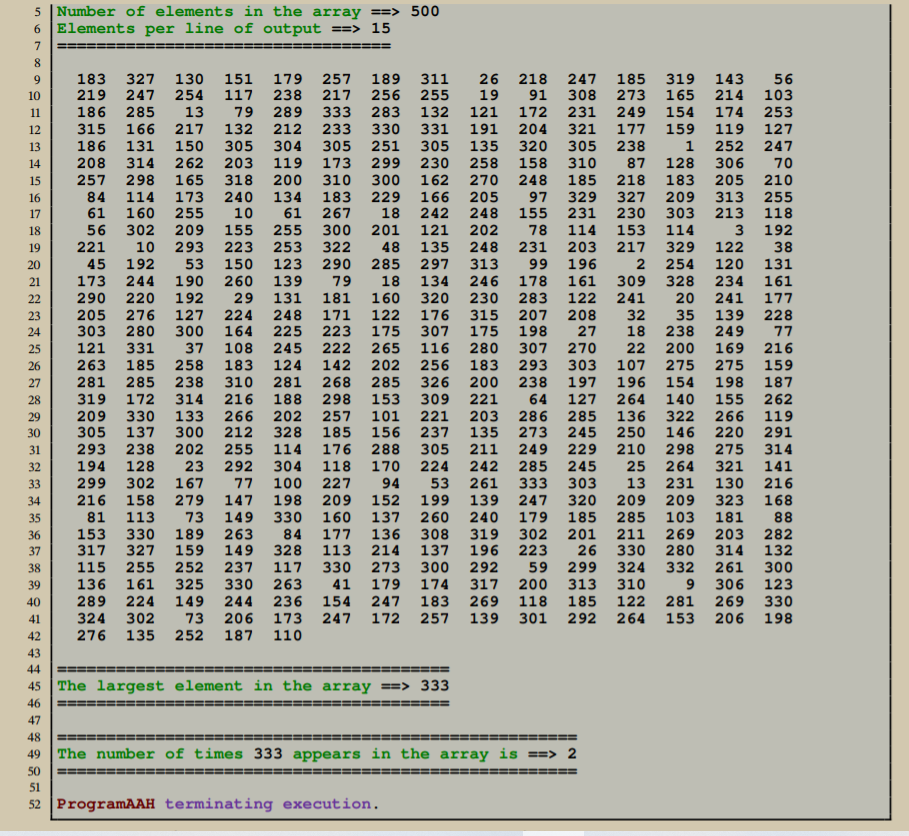This screenshot has width=909, height=836.
Task: Select the value 333 inside the array on line 33
Action: 533,483
